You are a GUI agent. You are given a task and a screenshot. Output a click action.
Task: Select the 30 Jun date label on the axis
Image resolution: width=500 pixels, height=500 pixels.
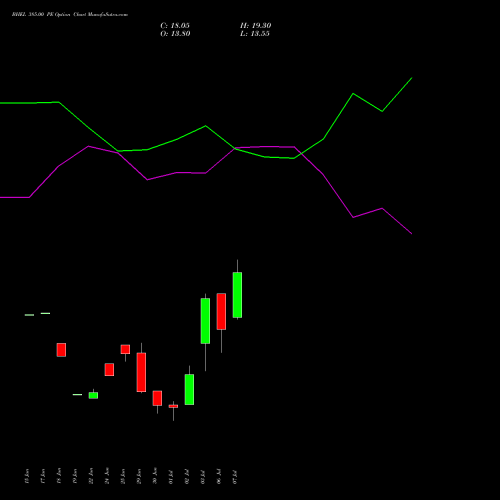point(155,476)
